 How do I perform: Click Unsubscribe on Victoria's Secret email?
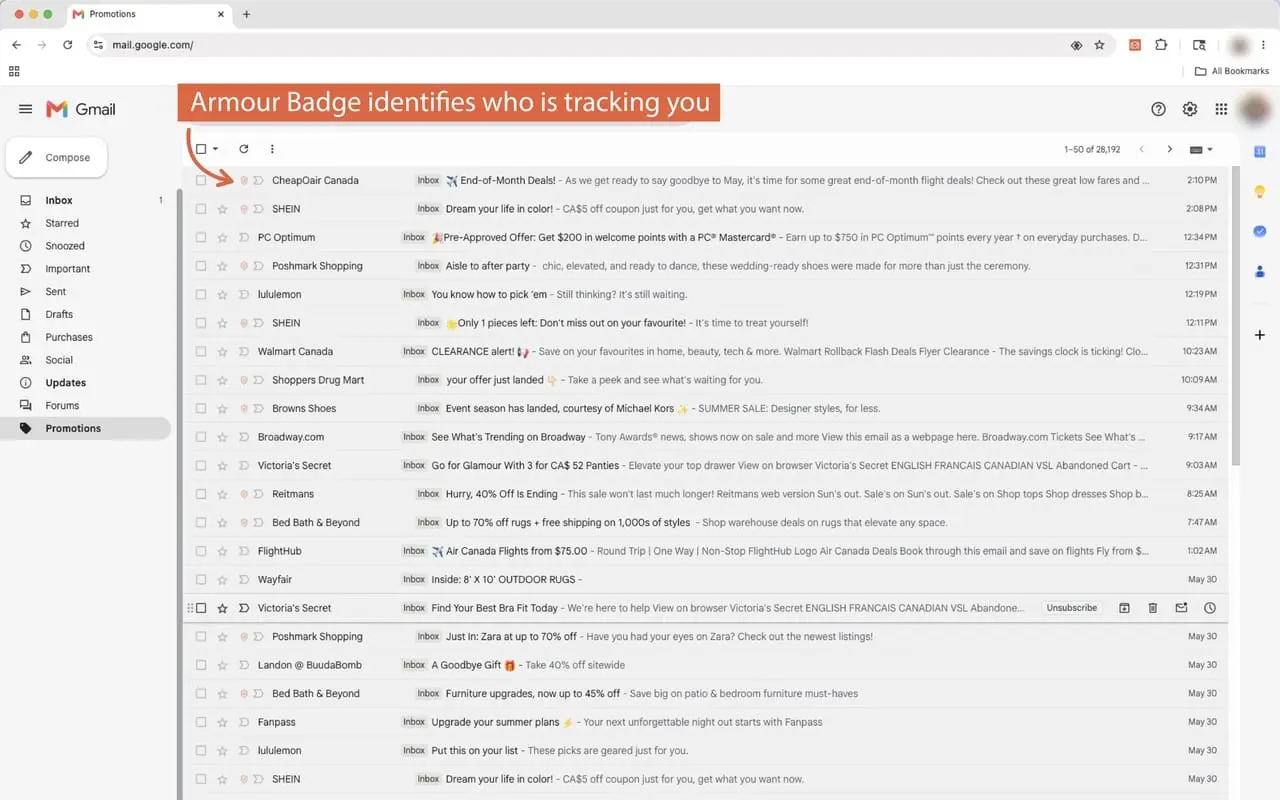1071,608
